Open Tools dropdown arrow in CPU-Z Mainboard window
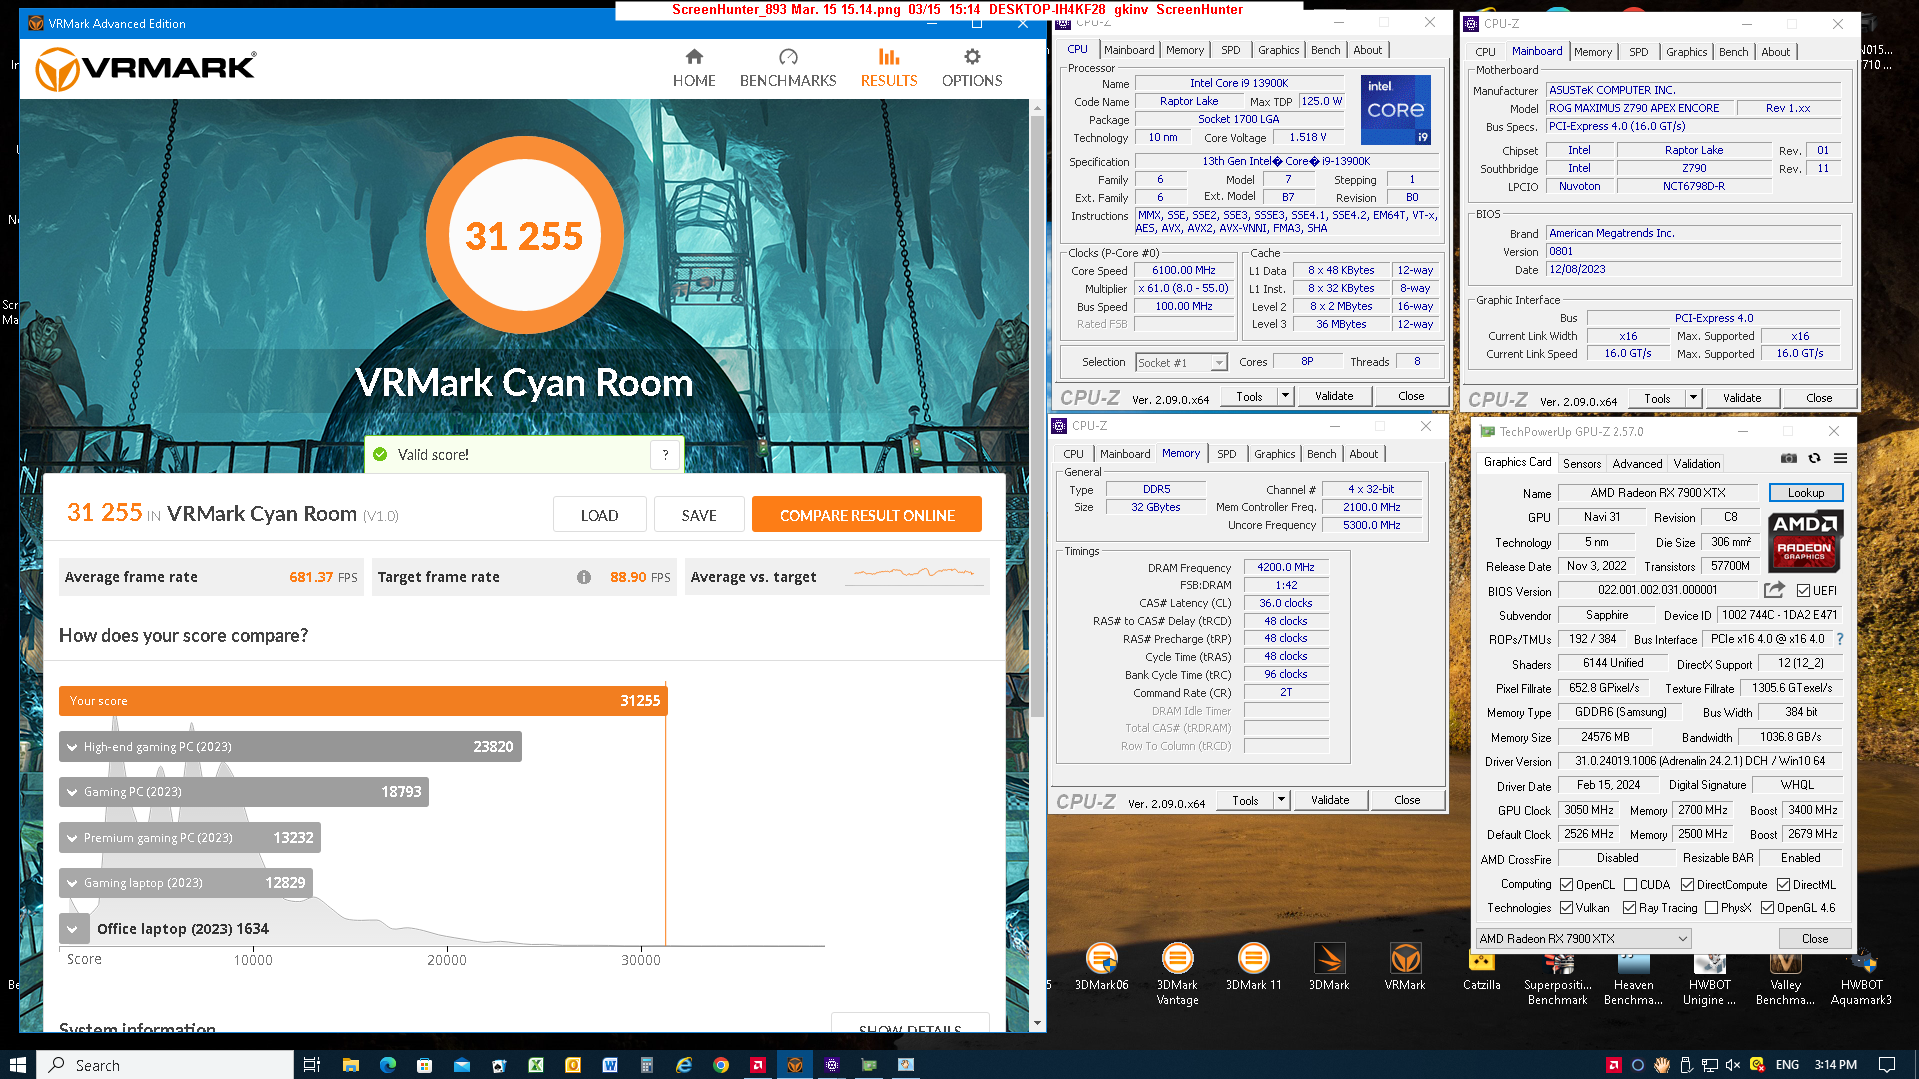The height and width of the screenshot is (1079, 1919). pos(1693,398)
